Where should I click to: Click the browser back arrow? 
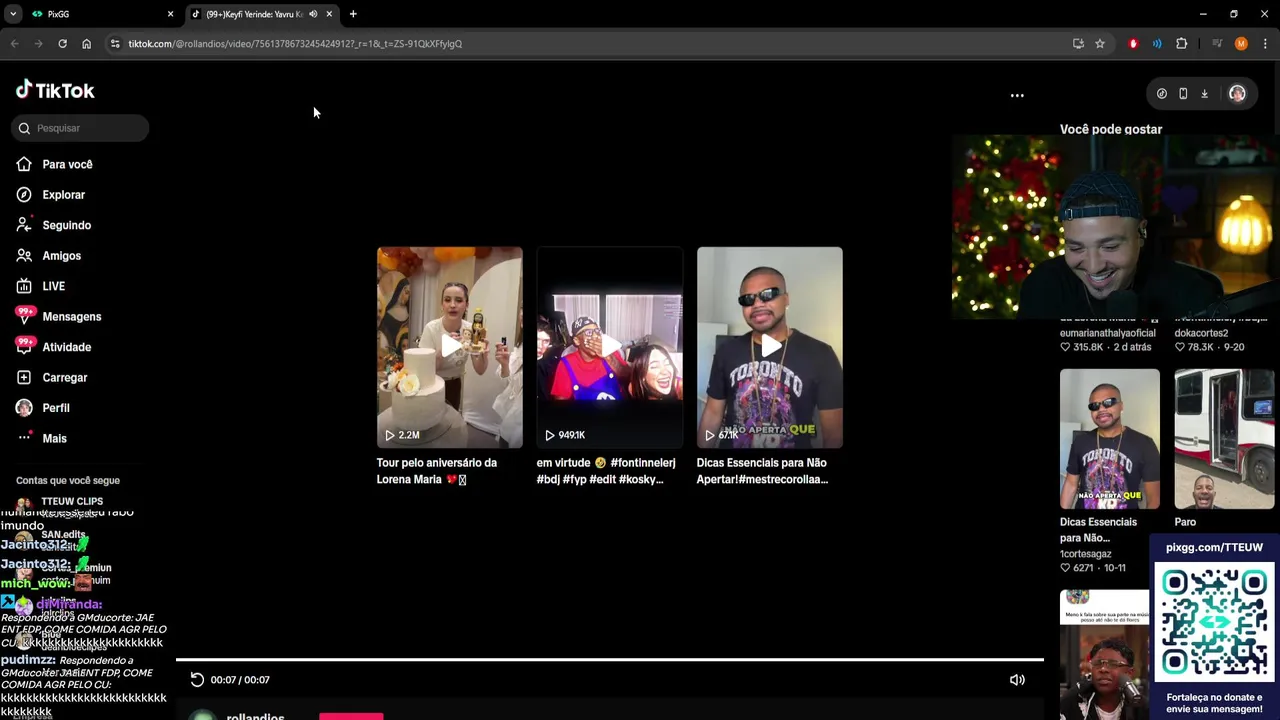click(15, 44)
